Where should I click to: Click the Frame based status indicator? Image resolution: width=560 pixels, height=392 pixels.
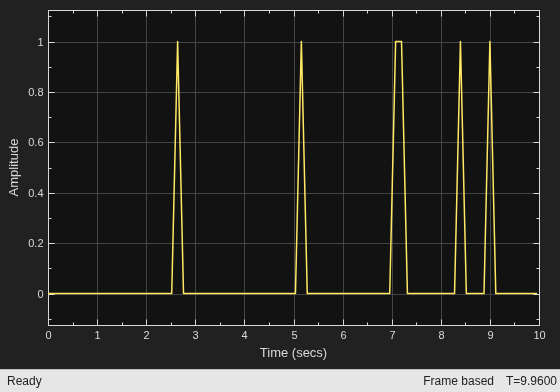pos(458,381)
